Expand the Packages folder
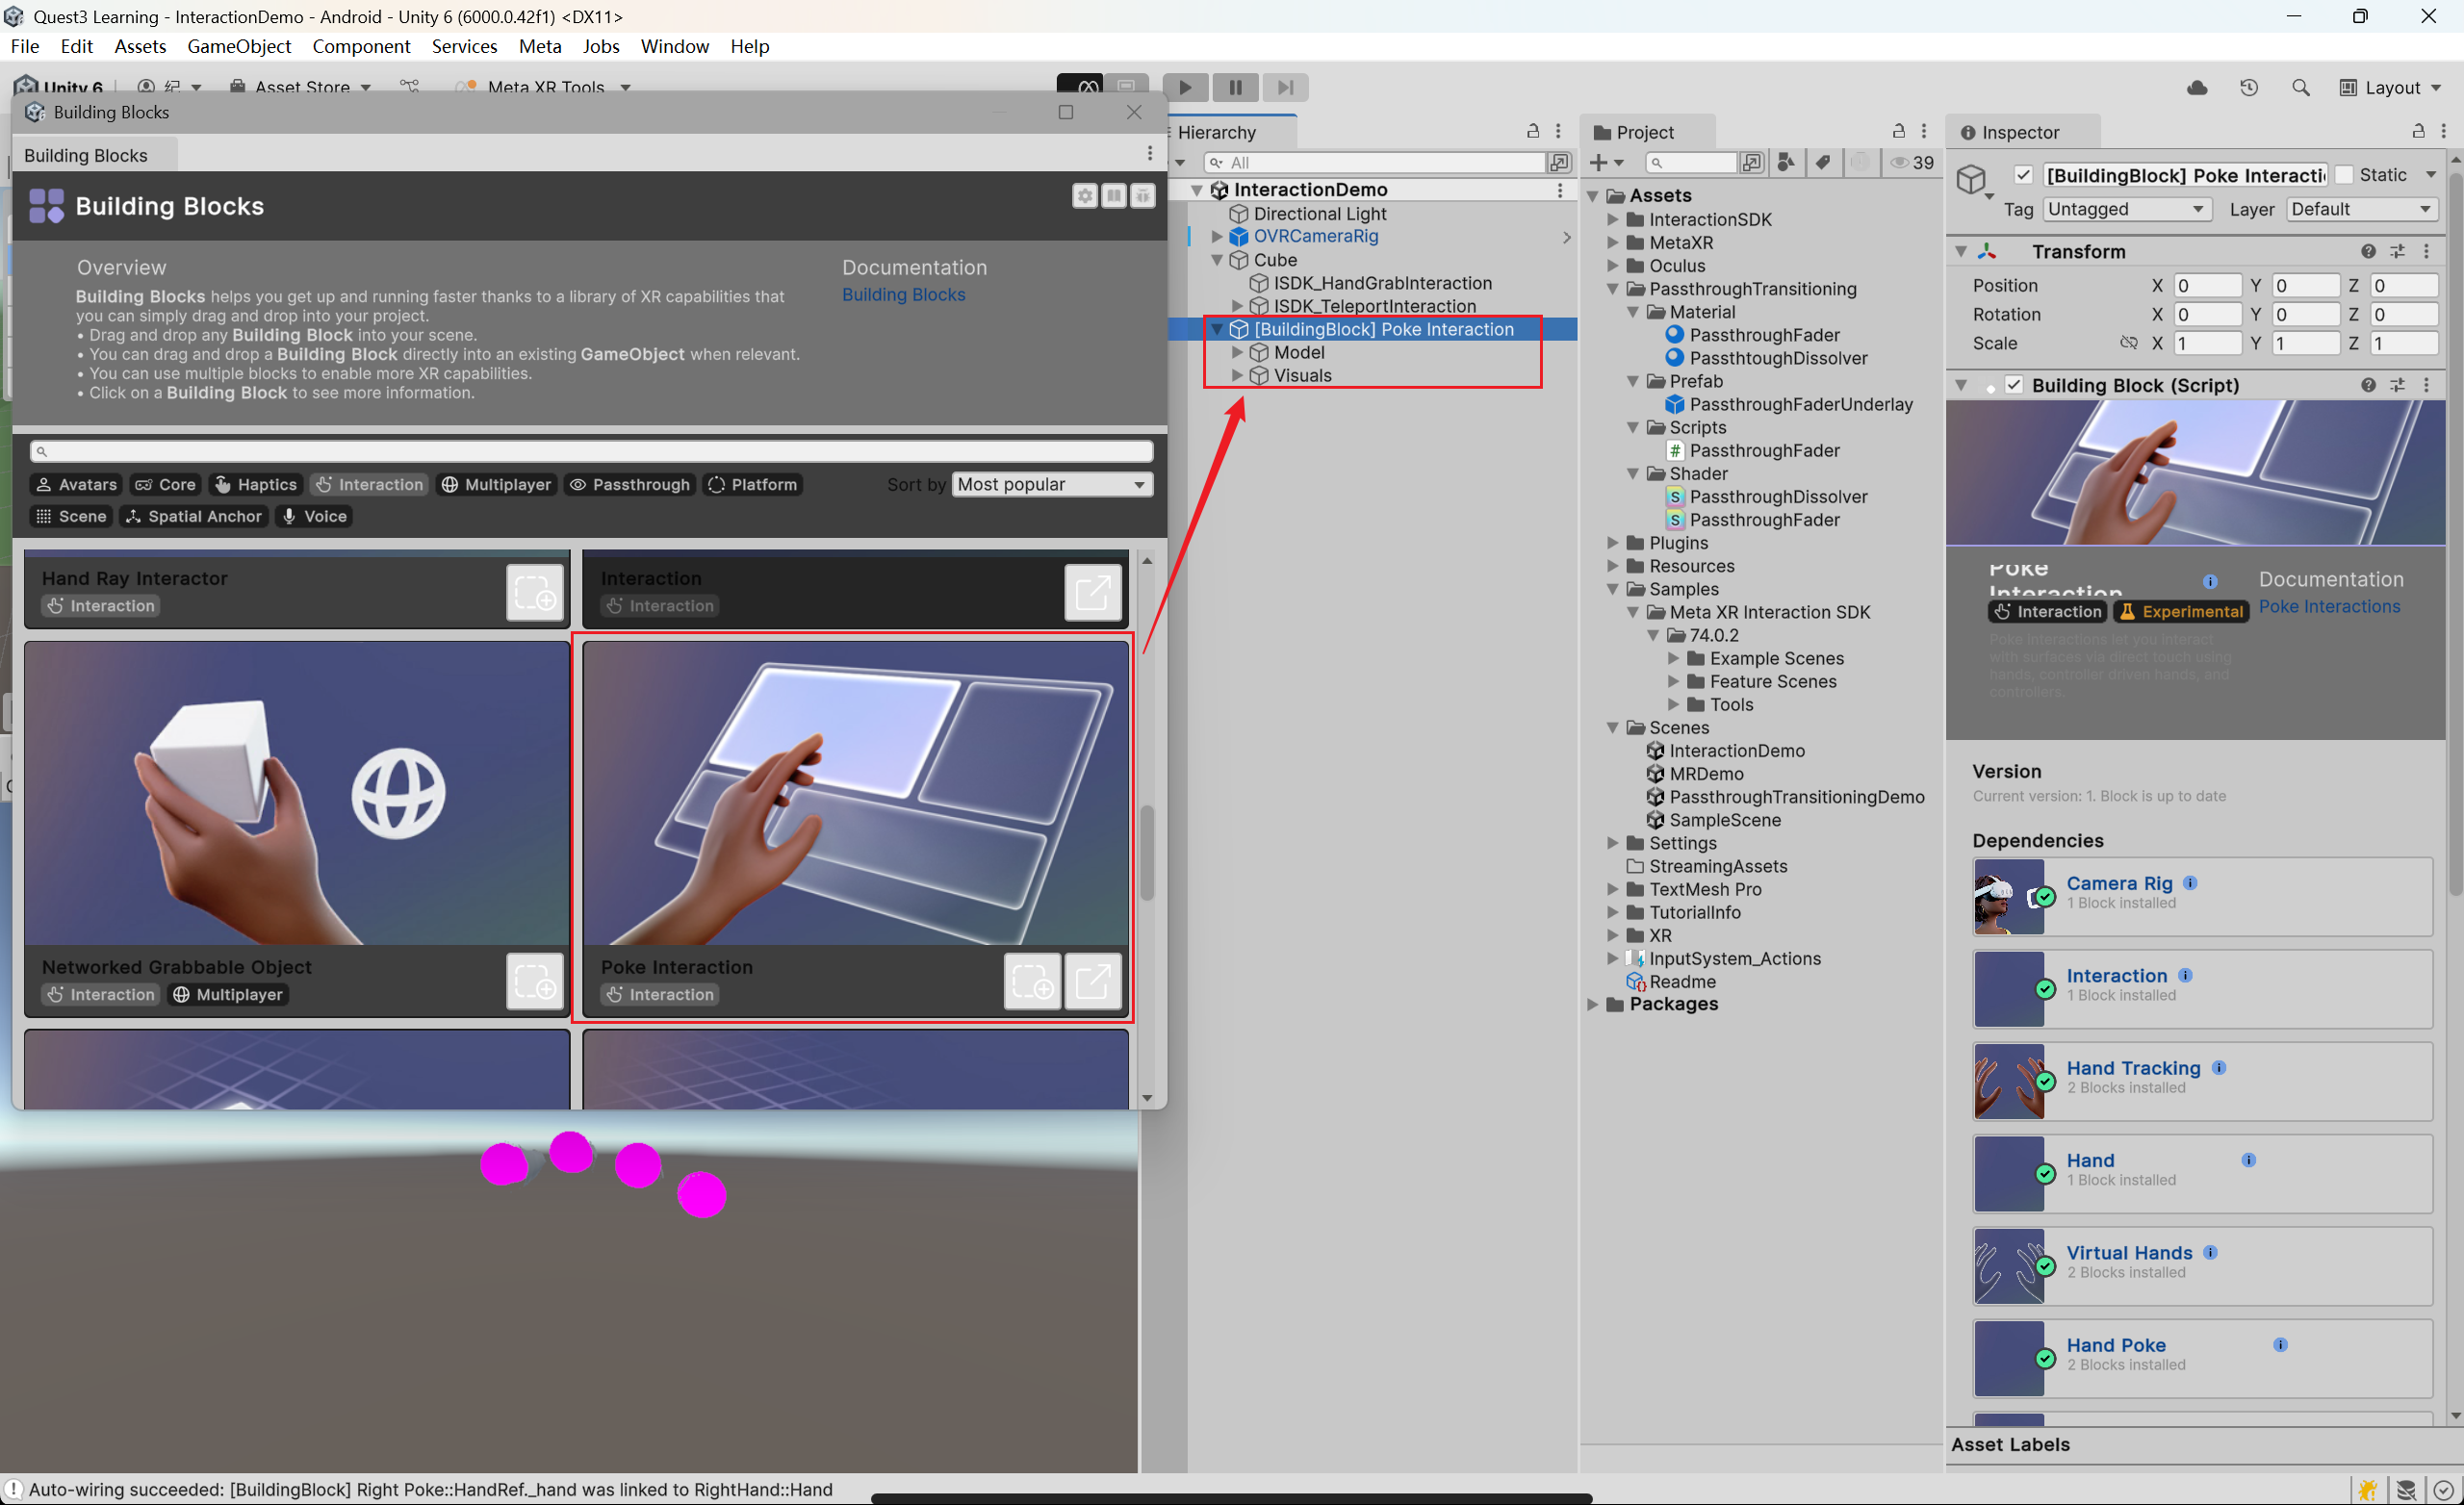Image resolution: width=2464 pixels, height=1505 pixels. [x=1593, y=1004]
